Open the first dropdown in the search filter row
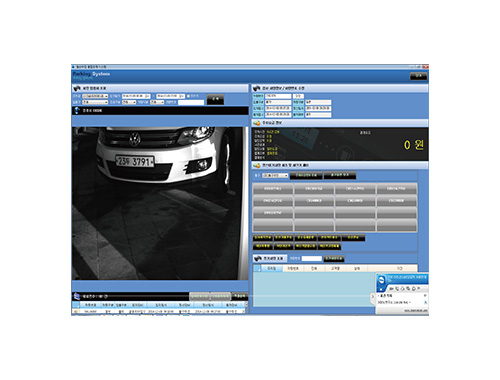 coord(95,96)
